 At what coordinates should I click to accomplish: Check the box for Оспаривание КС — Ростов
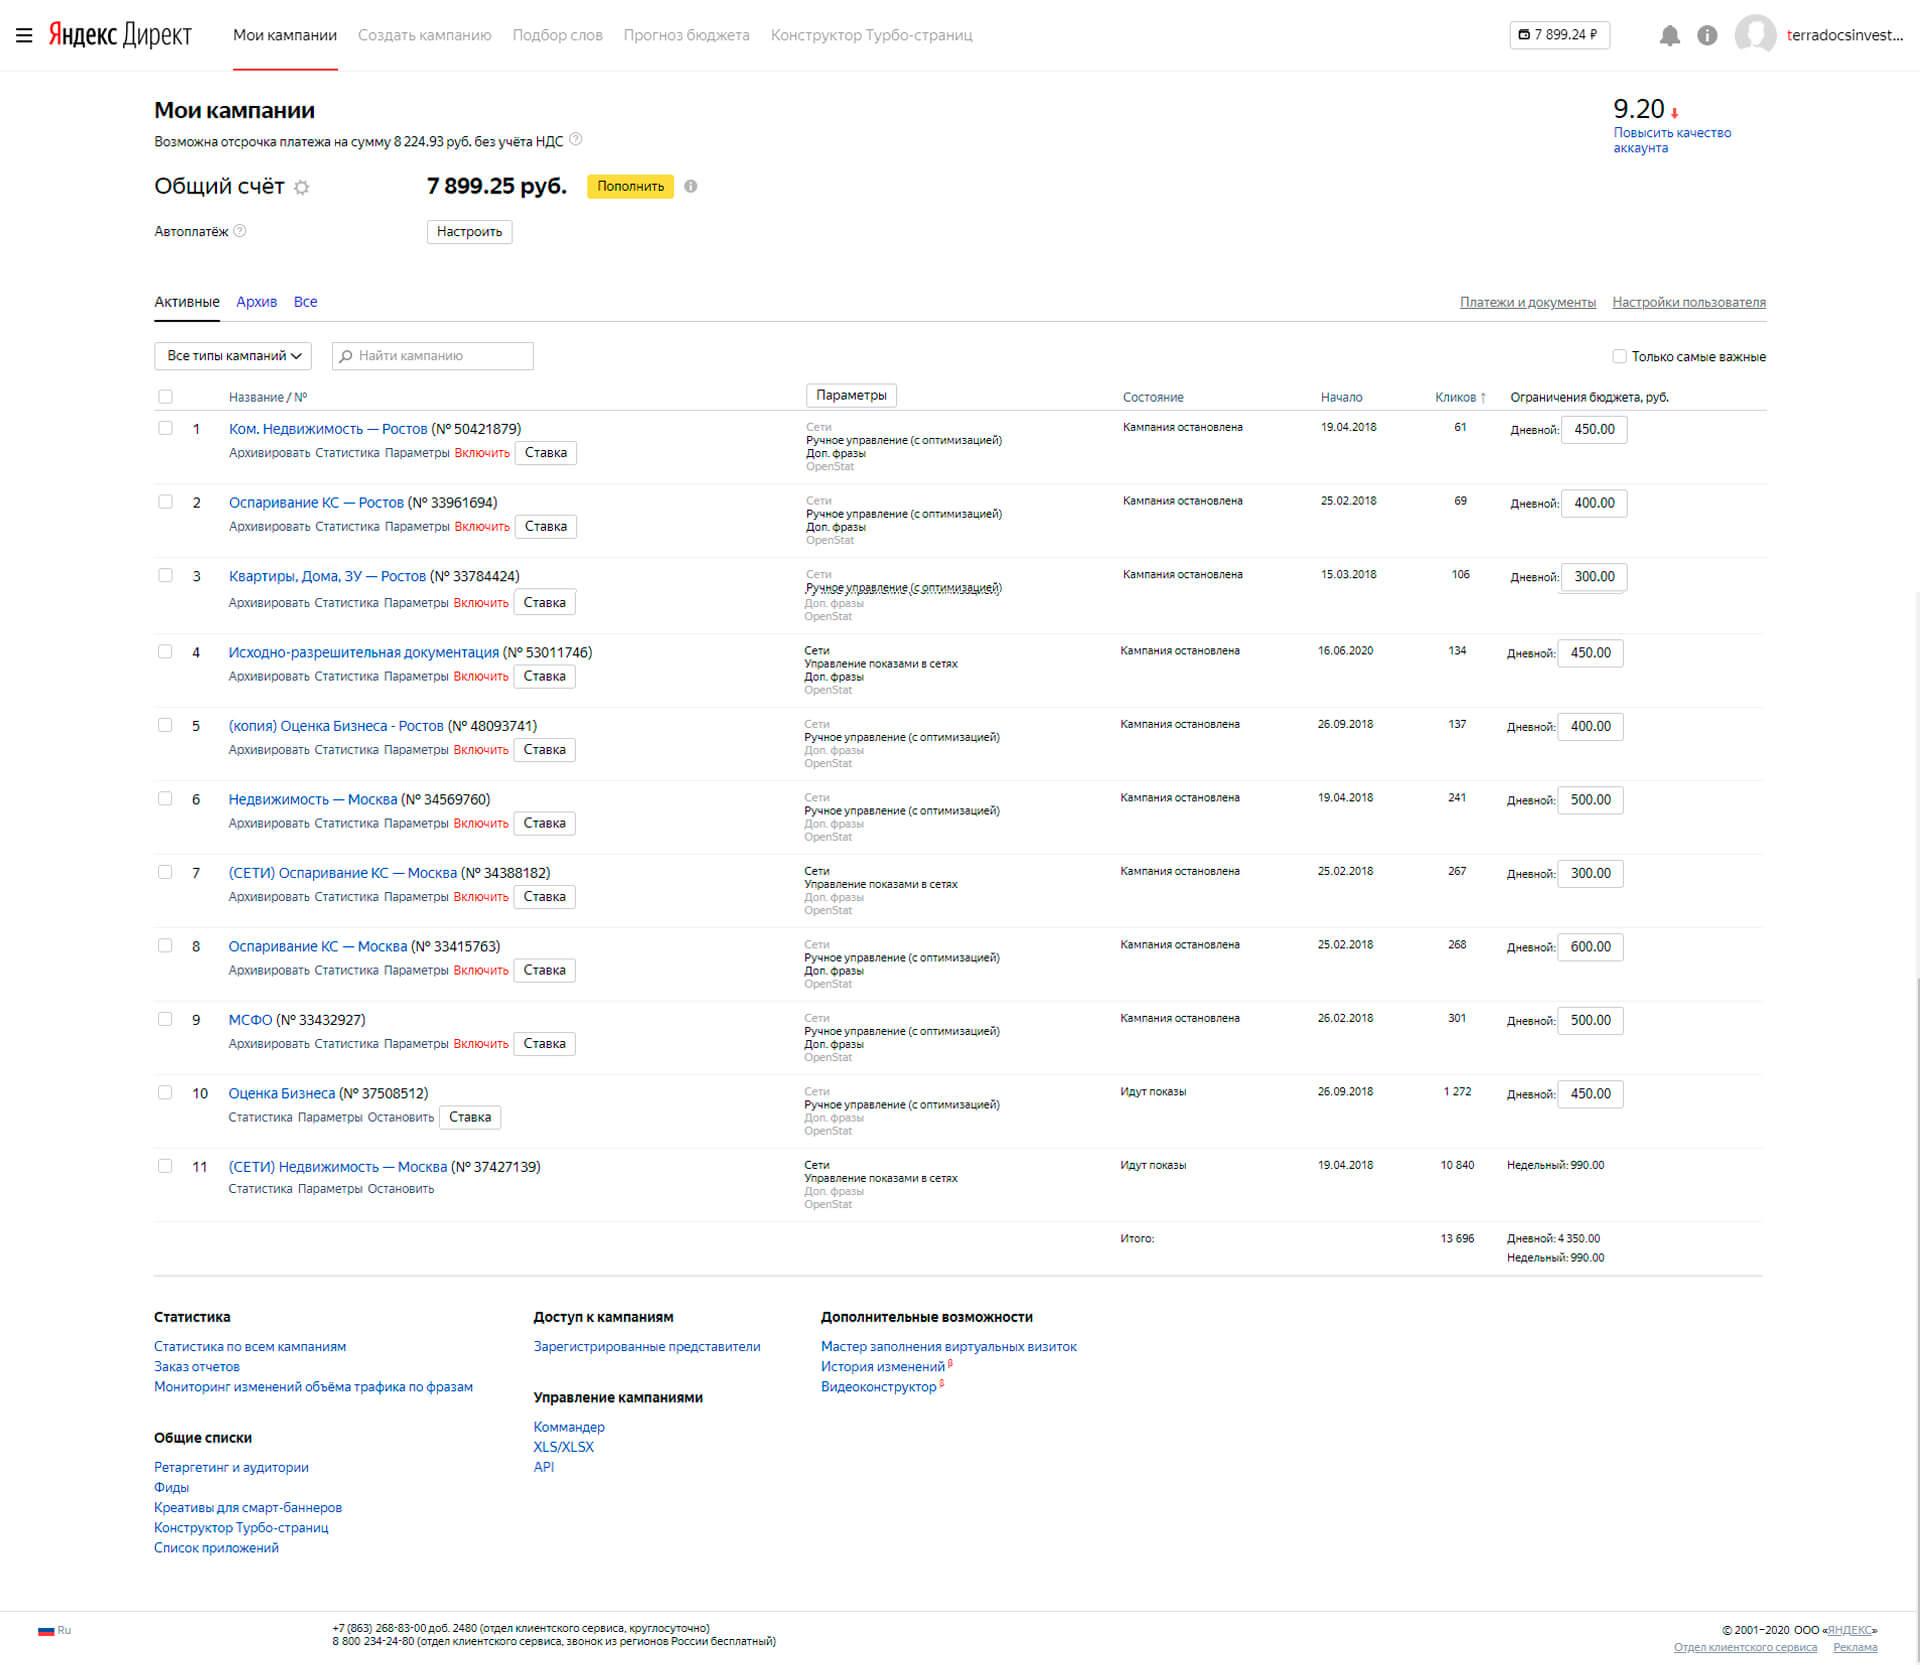pos(165,502)
